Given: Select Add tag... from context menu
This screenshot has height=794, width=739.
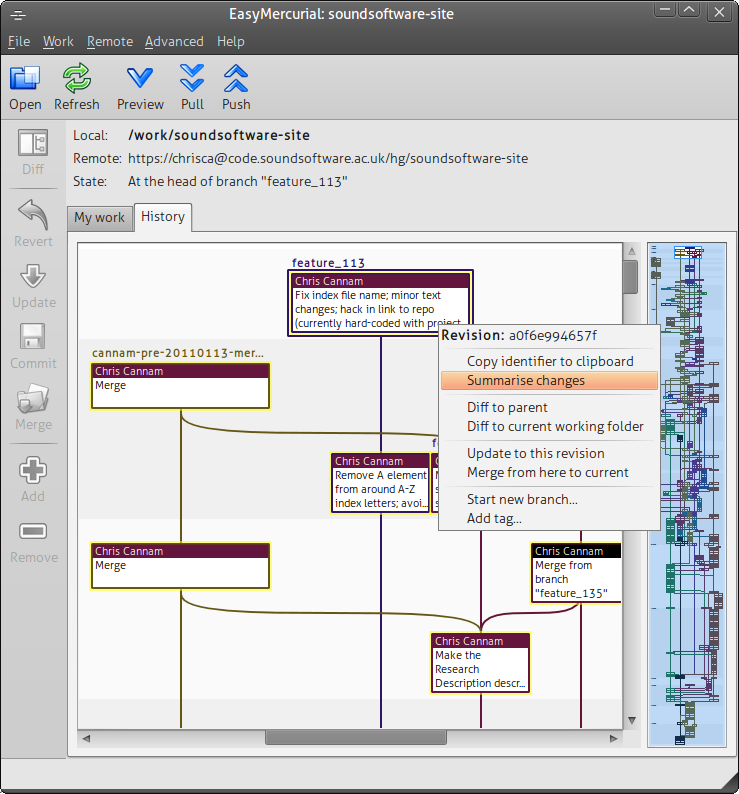Looking at the screenshot, I should [x=550, y=519].
